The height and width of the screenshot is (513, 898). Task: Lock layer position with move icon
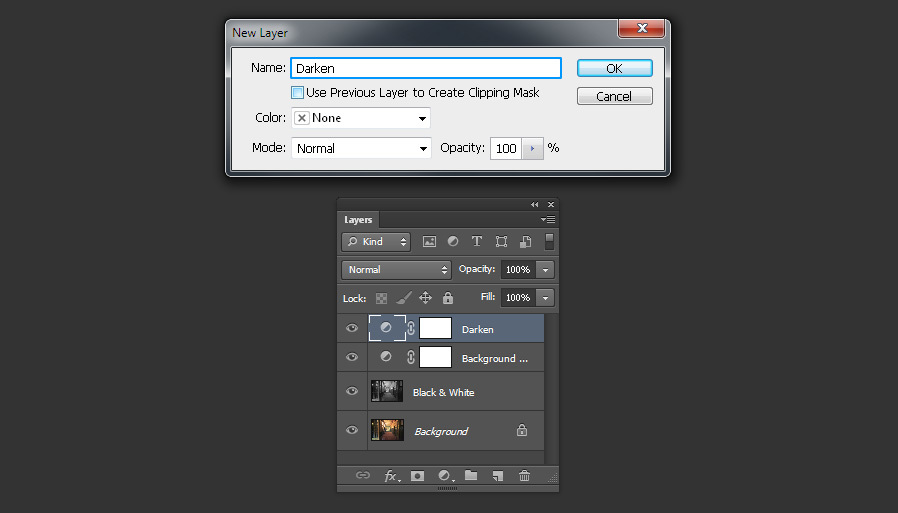tap(425, 298)
